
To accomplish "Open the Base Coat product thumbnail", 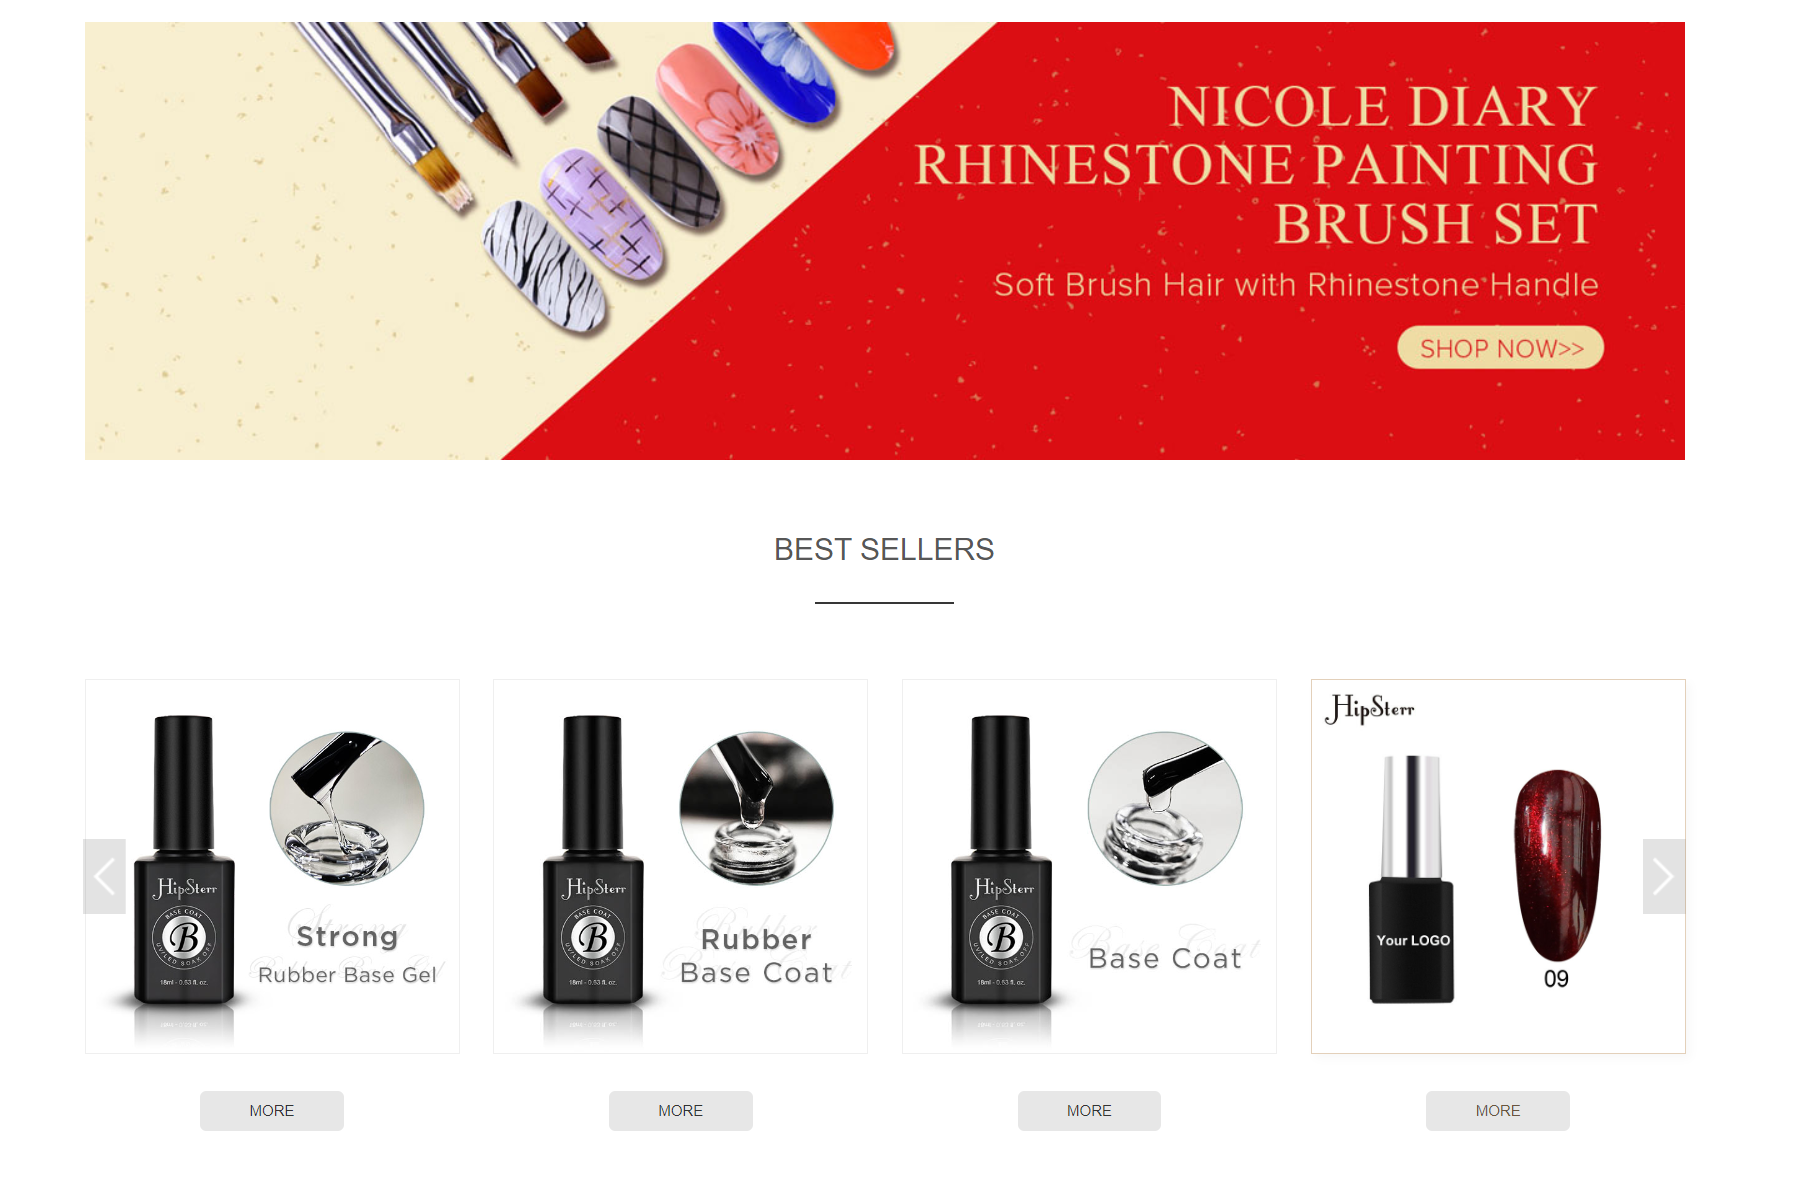I will coord(1089,866).
